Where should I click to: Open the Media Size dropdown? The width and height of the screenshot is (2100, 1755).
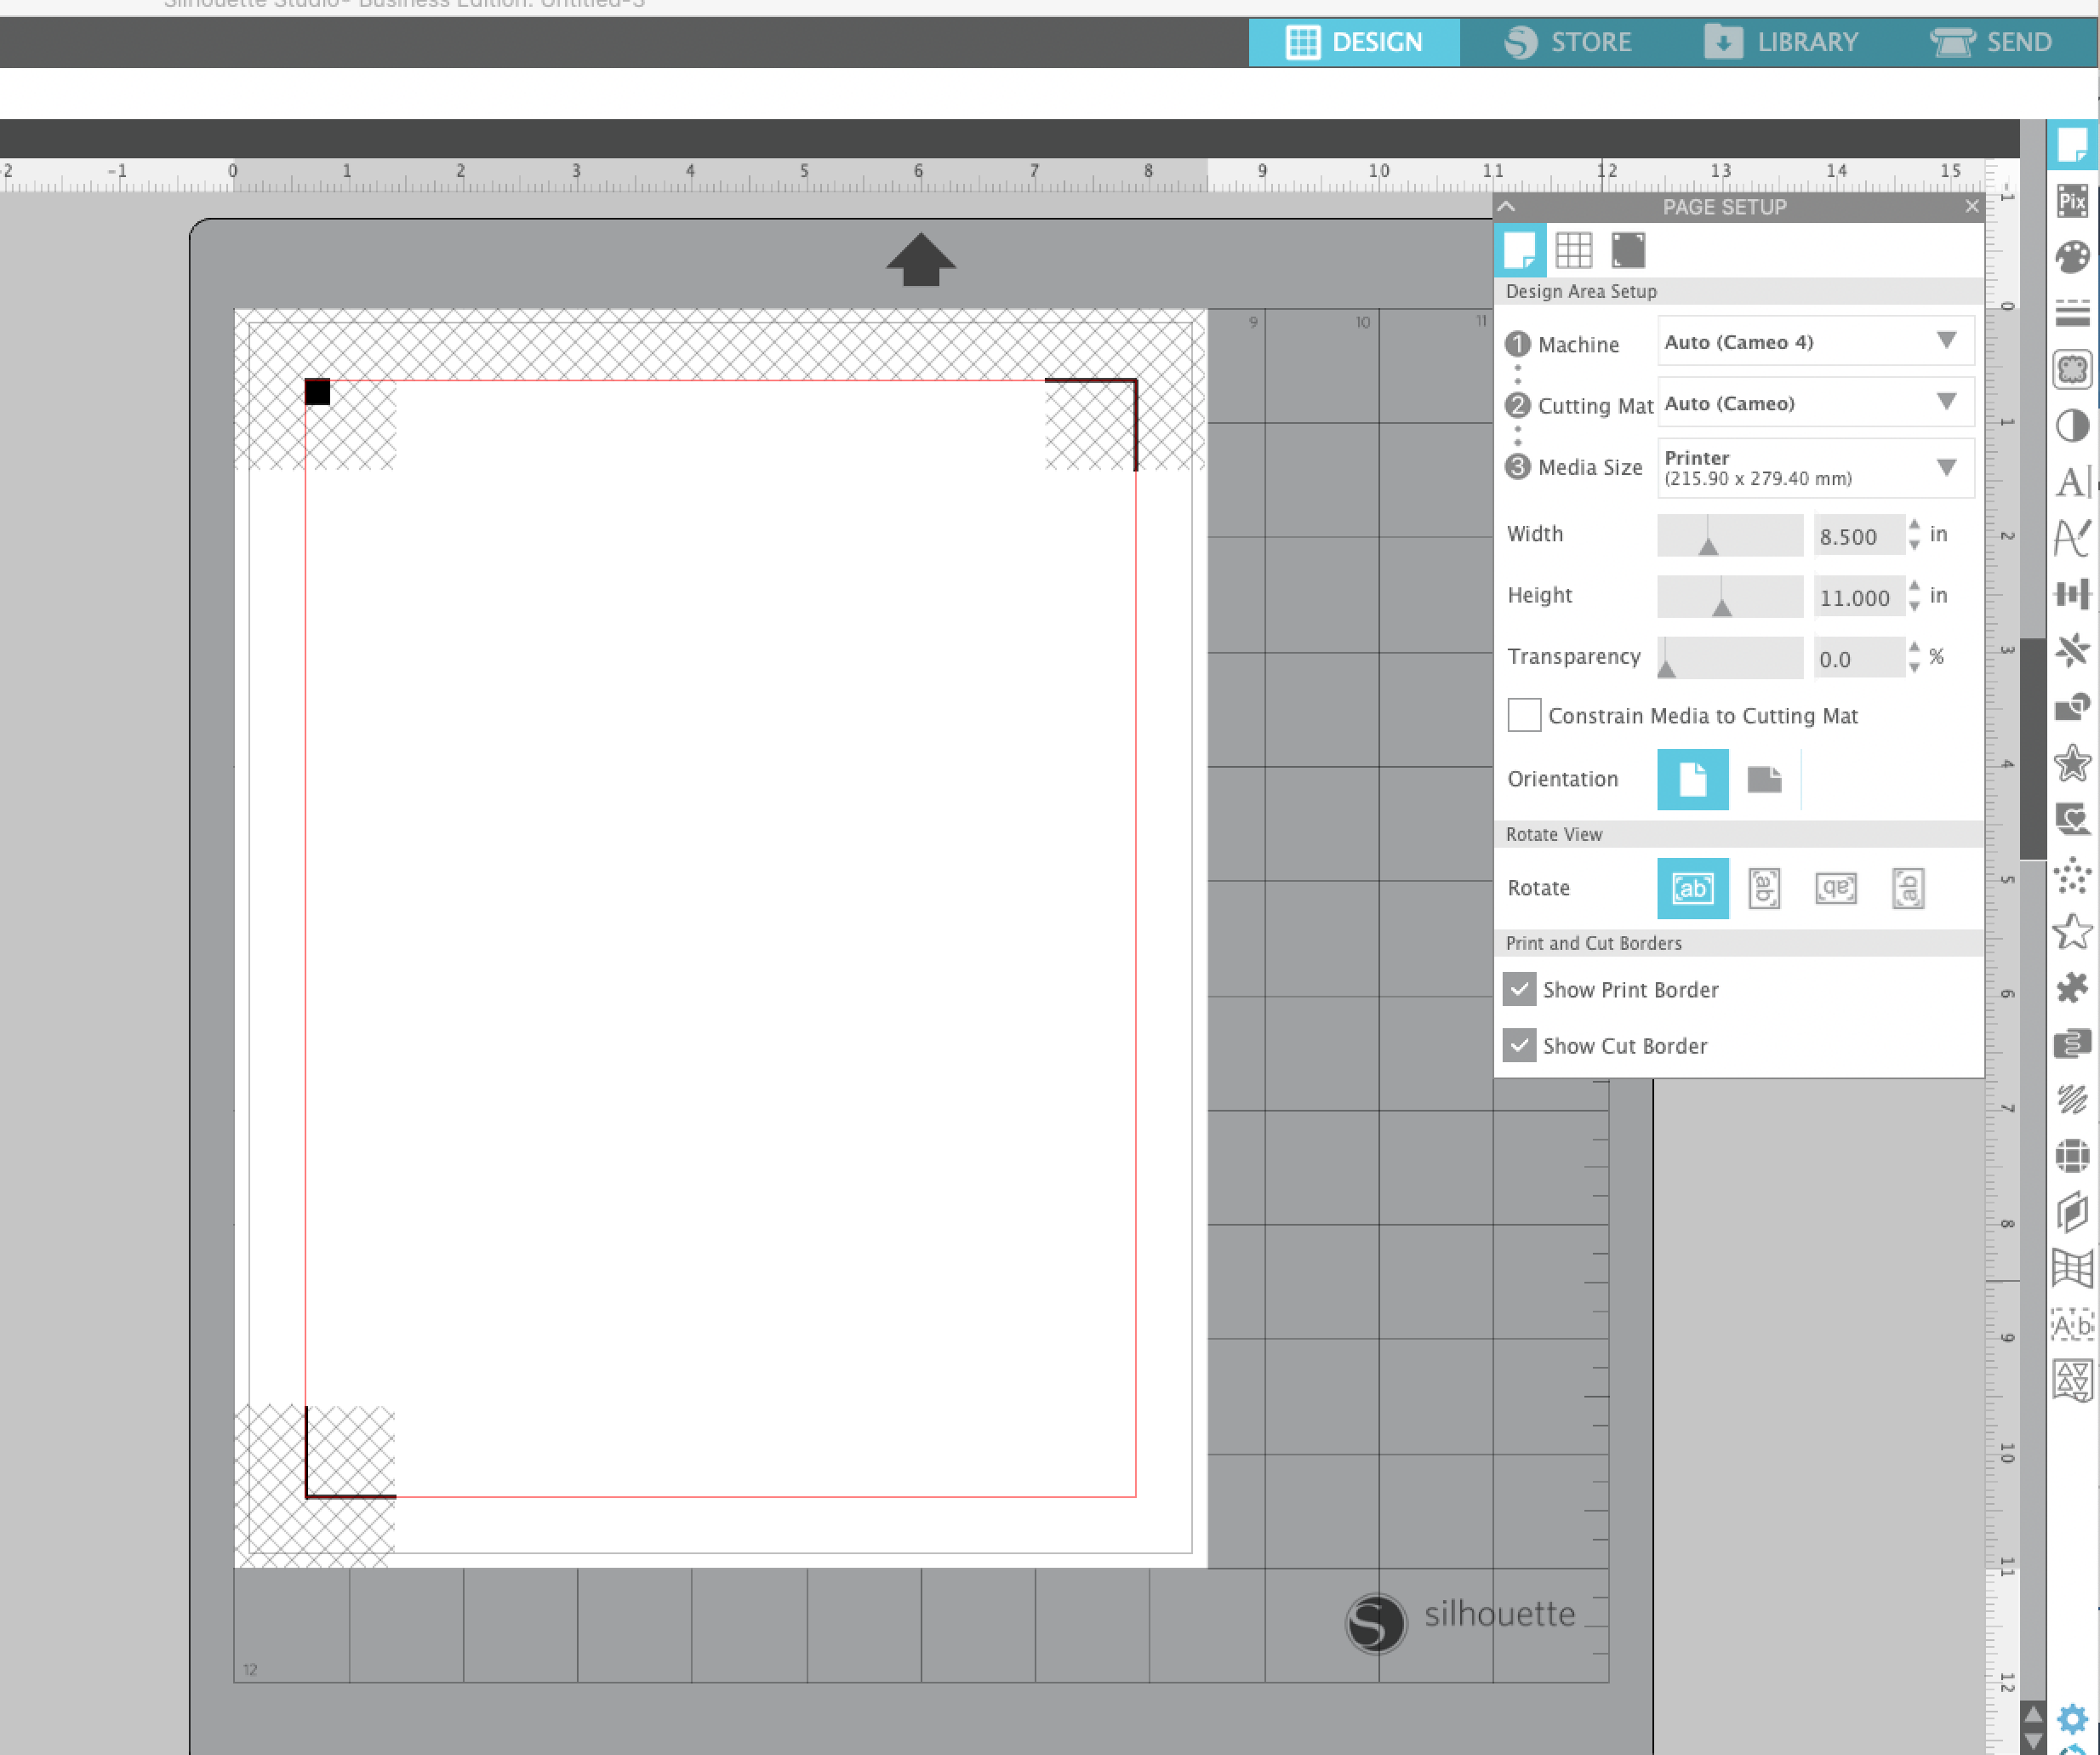1814,467
